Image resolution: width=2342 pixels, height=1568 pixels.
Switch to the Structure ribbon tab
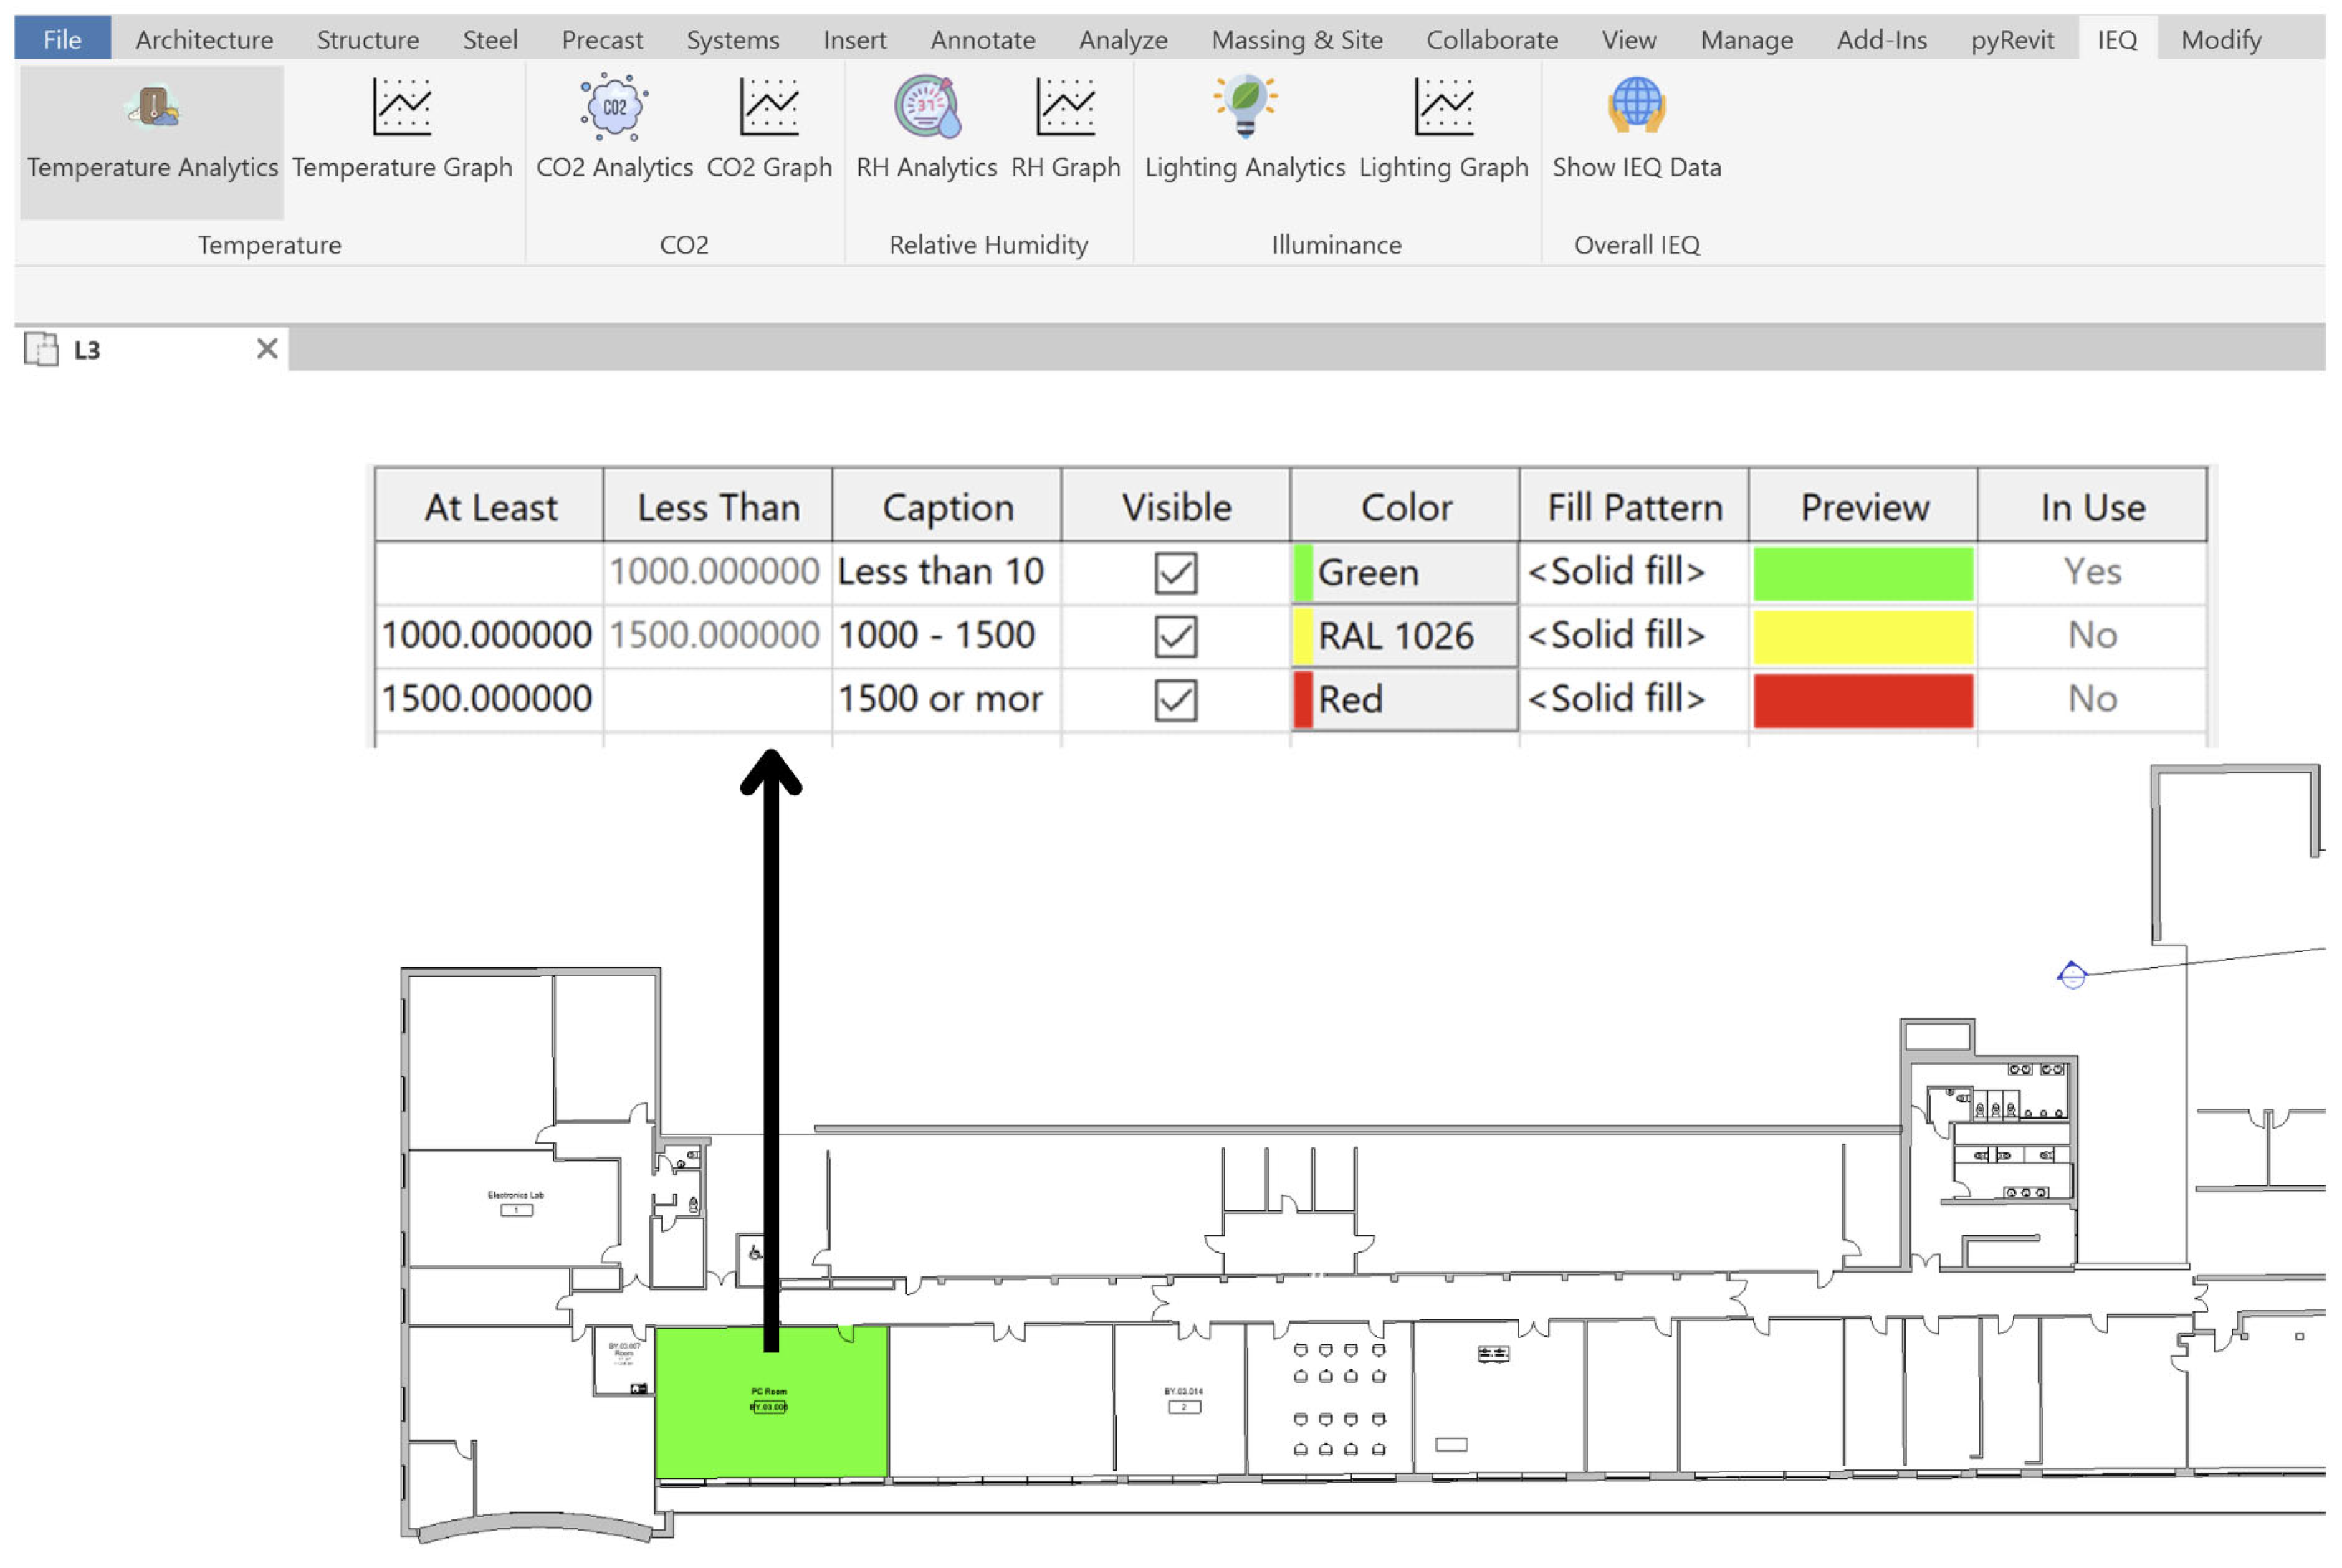tap(368, 39)
